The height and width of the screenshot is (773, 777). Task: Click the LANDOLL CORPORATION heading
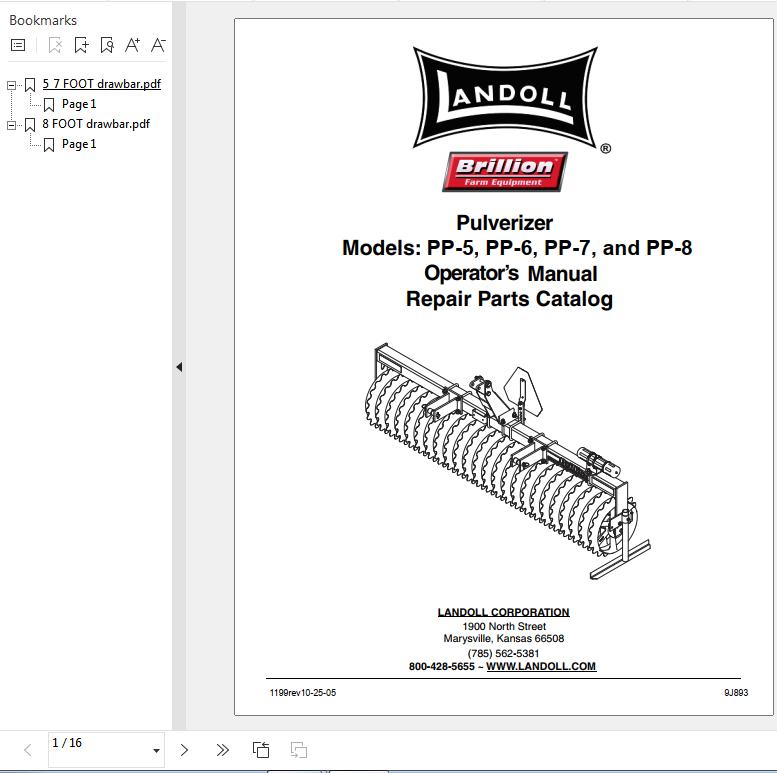tap(503, 612)
